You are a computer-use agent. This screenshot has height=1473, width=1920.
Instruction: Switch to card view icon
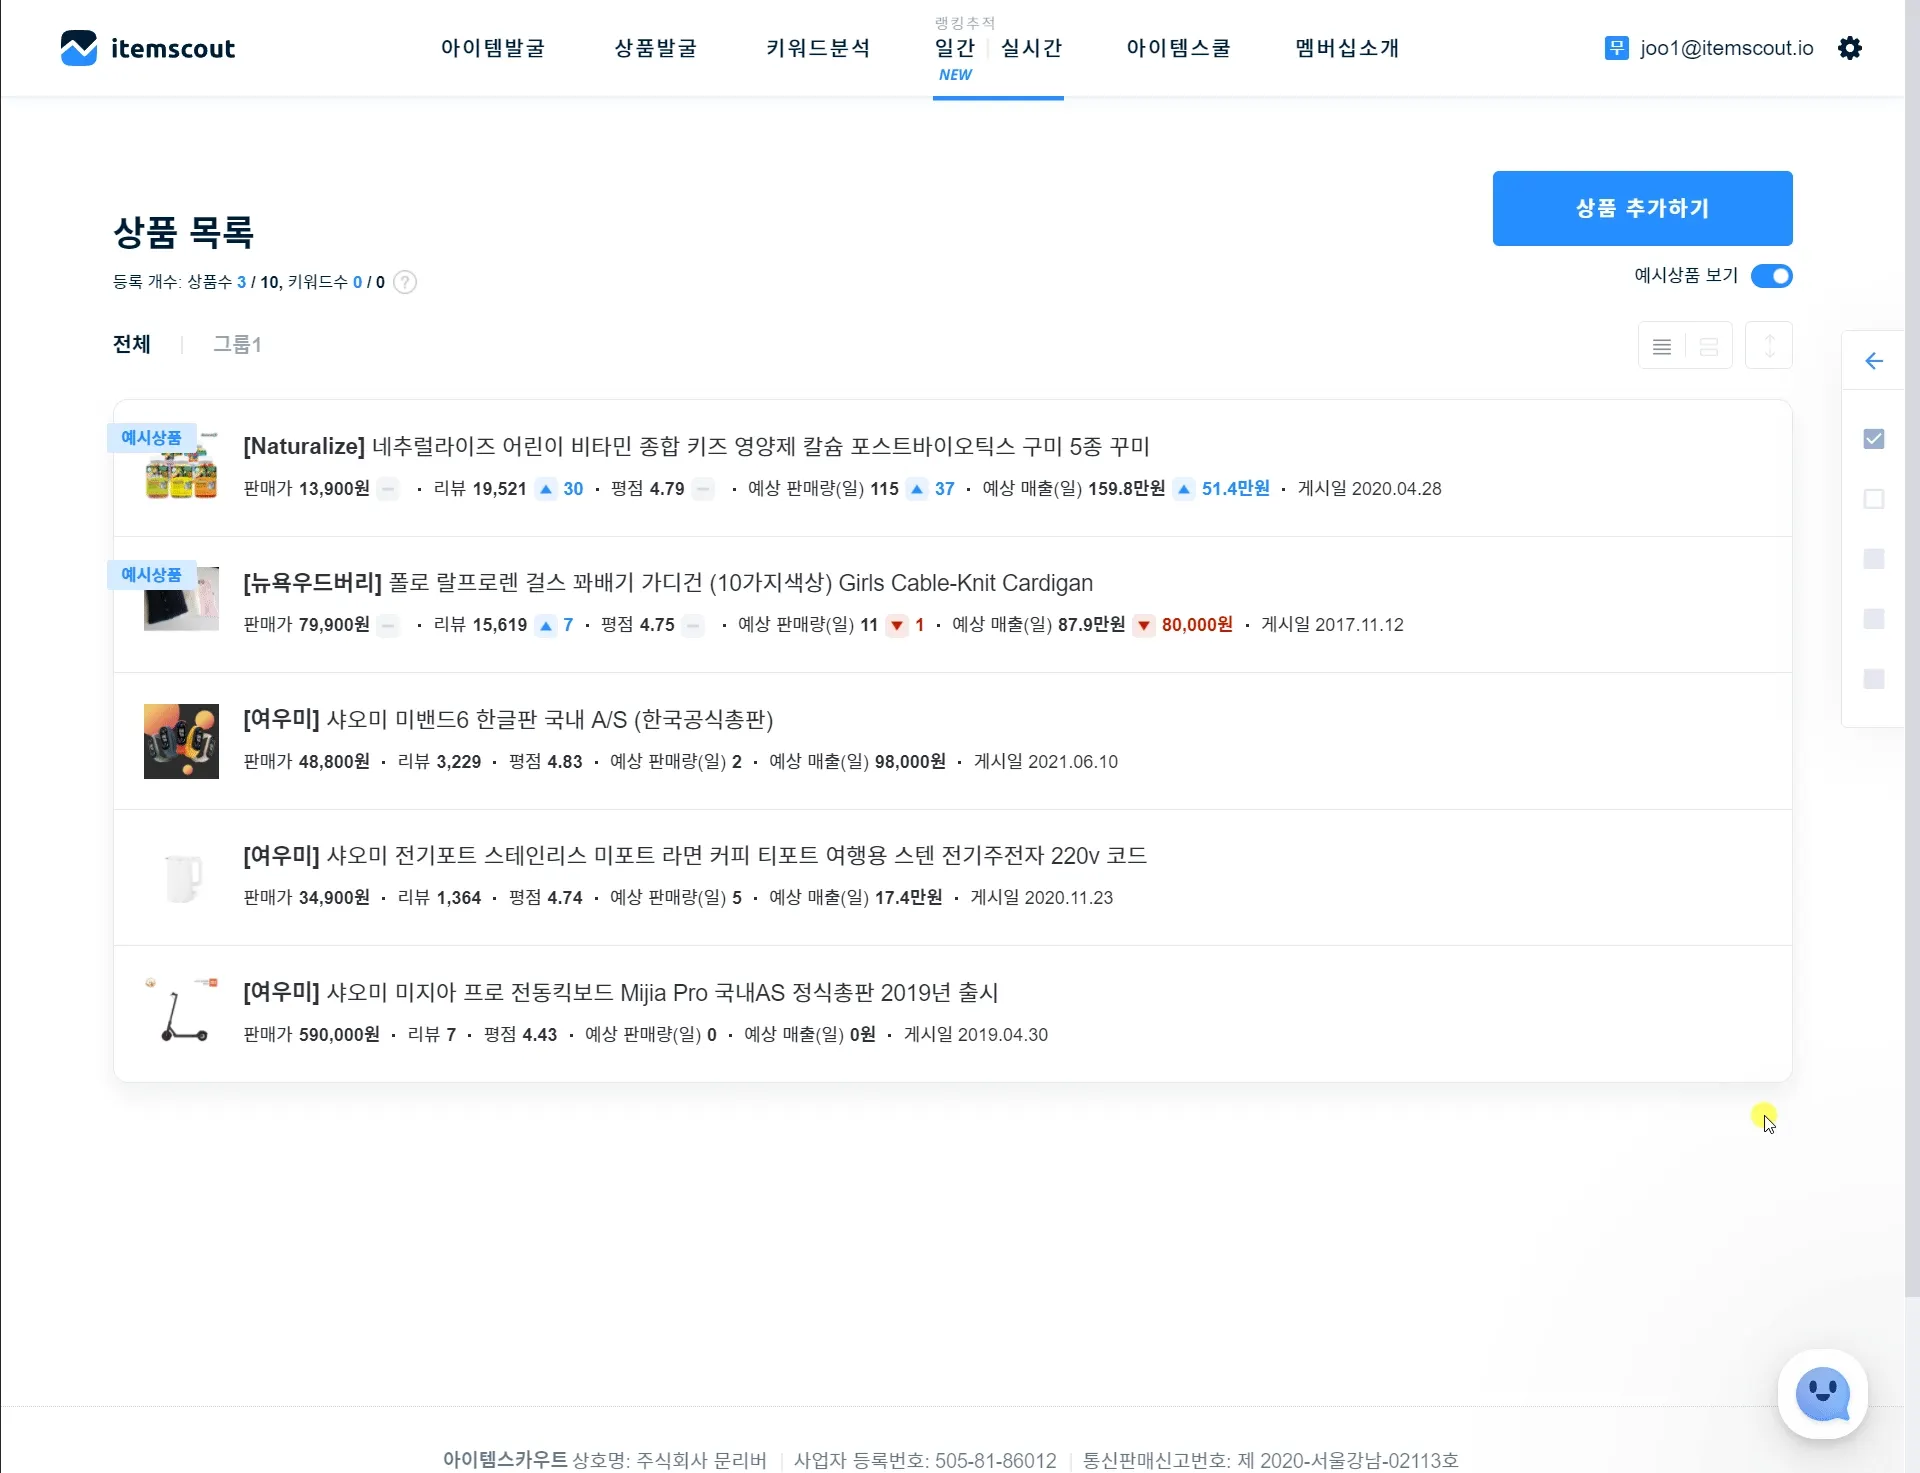point(1709,347)
